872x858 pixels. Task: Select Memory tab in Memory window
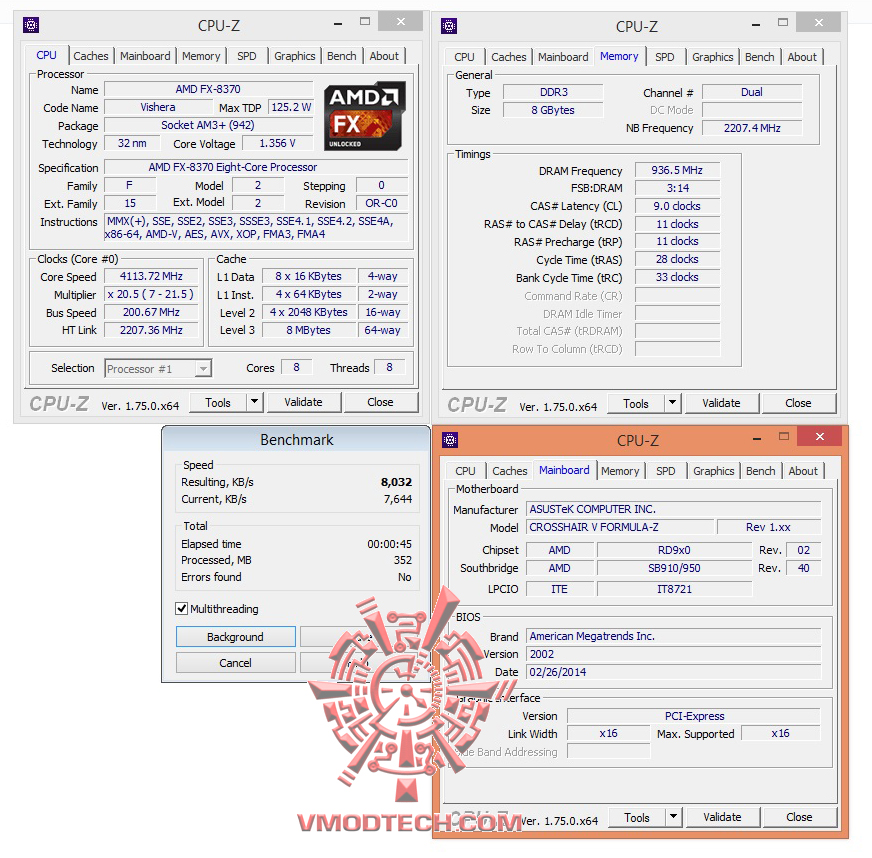[x=619, y=56]
